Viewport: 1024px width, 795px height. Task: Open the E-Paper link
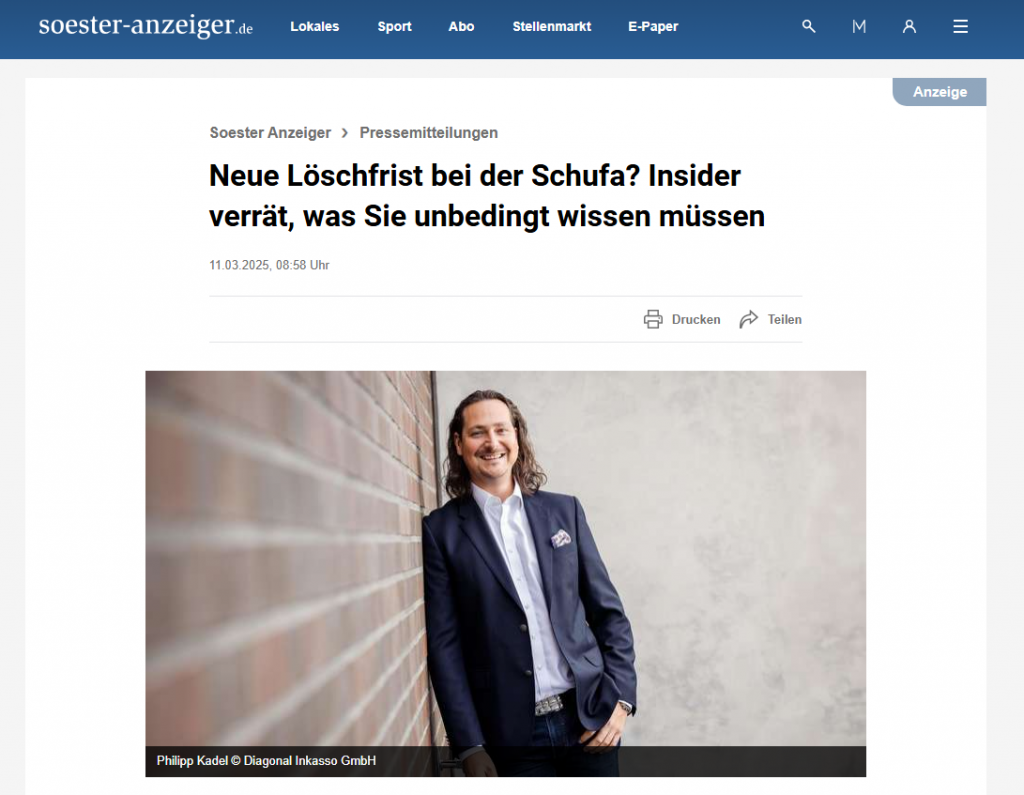tap(653, 27)
